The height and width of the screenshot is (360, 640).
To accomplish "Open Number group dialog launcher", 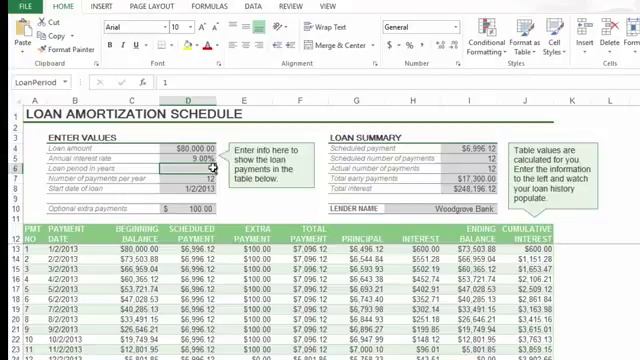I will point(458,64).
